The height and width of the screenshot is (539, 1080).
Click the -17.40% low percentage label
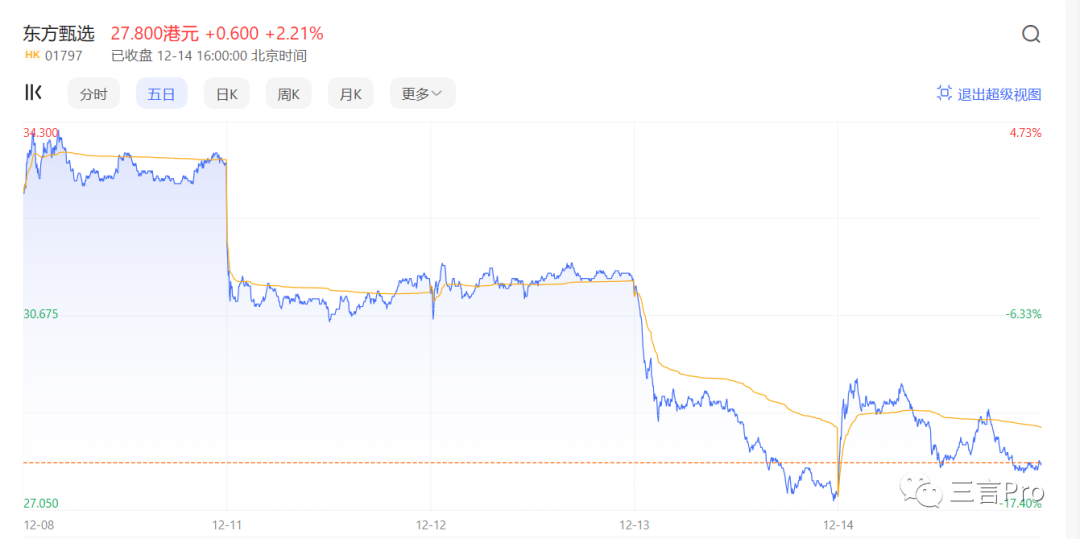point(1021,503)
